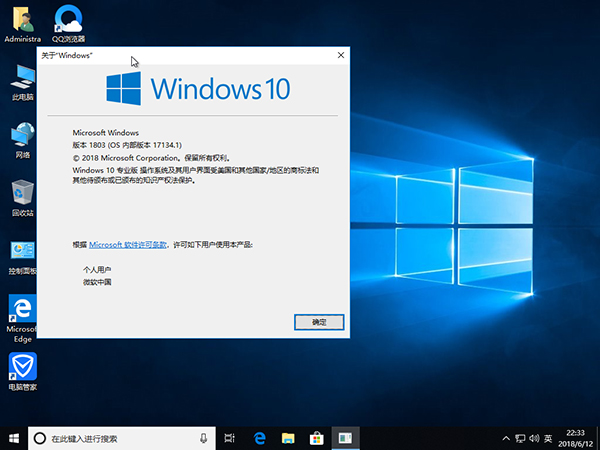This screenshot has width=600, height=450.
Task: Open the Administrator folder desktop icon
Action: (x=23, y=24)
